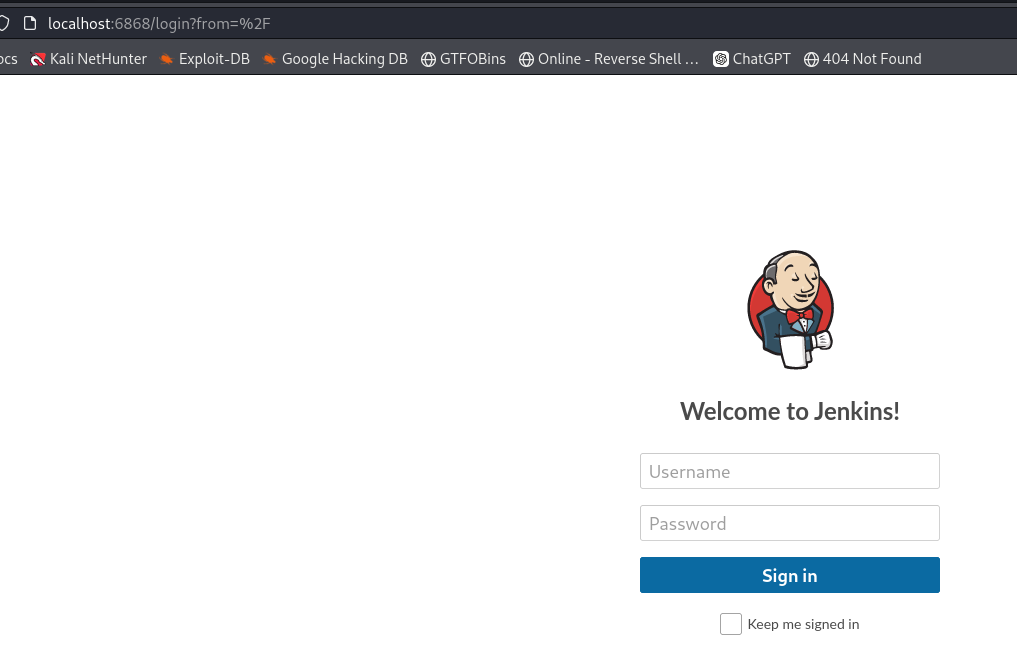Open Kali NetHunter bookmark

tap(89, 59)
